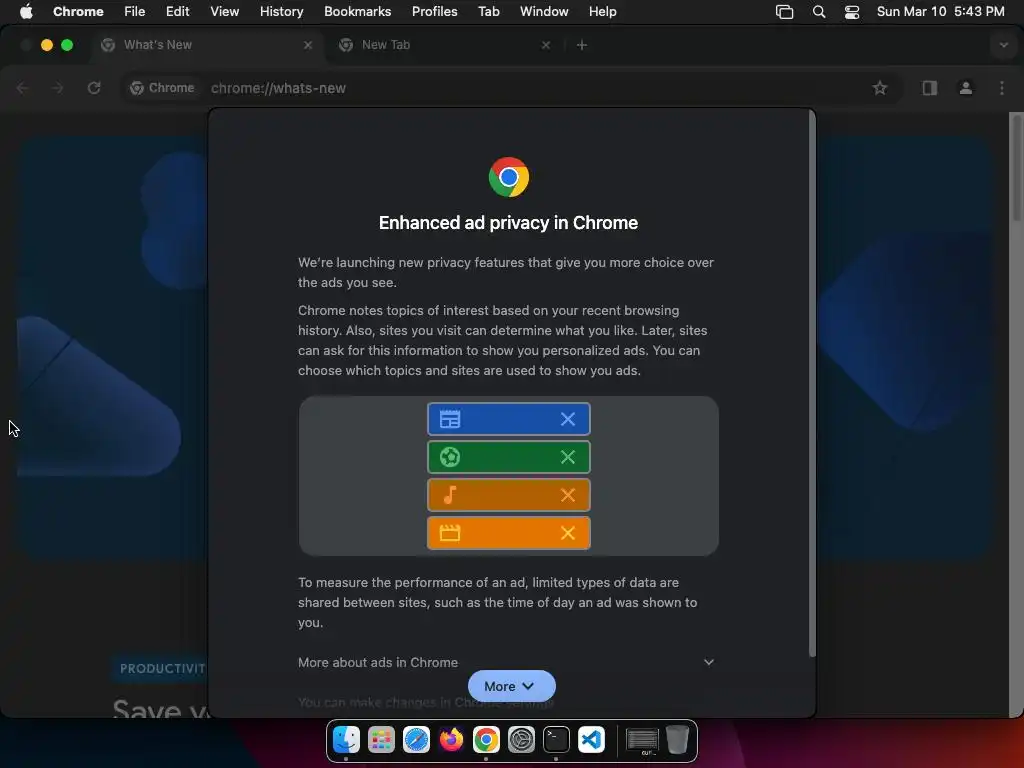1024x768 pixels.
Task: Open Visual Studio Code from the dock
Action: tap(591, 740)
